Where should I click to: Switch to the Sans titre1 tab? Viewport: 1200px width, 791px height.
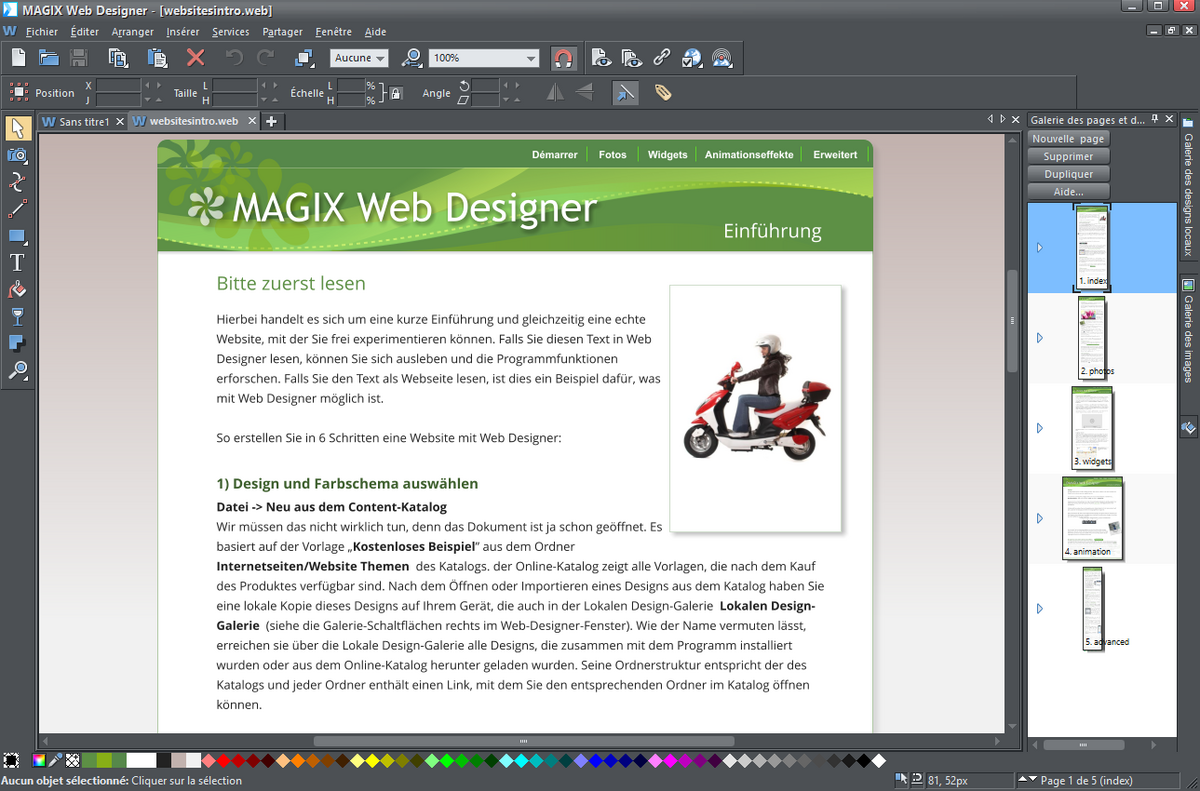[83, 121]
